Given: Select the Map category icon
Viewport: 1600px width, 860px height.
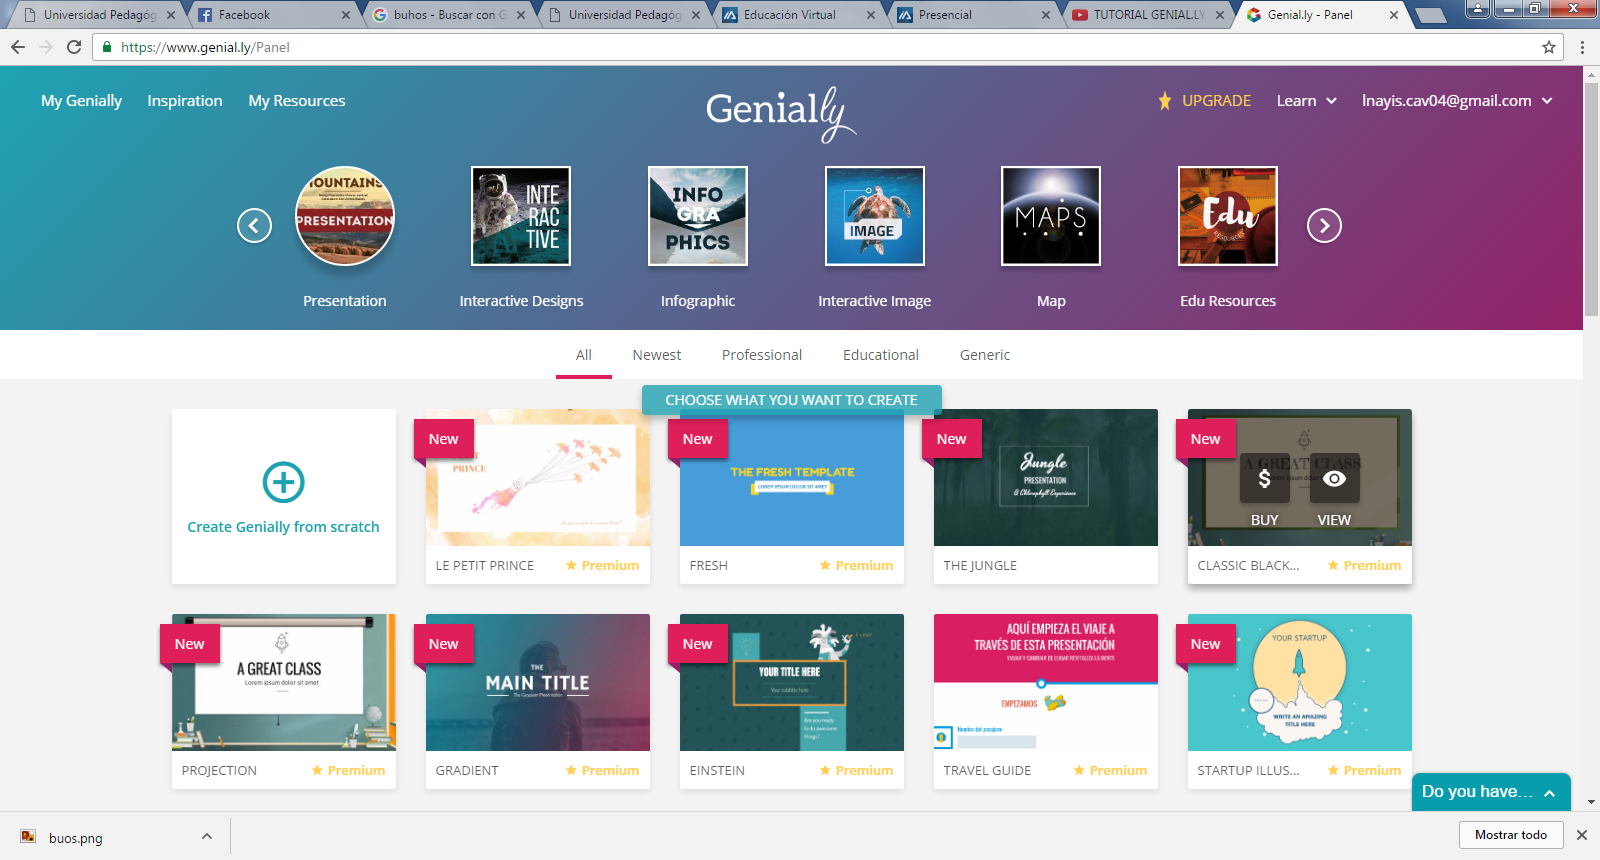Looking at the screenshot, I should [x=1051, y=216].
